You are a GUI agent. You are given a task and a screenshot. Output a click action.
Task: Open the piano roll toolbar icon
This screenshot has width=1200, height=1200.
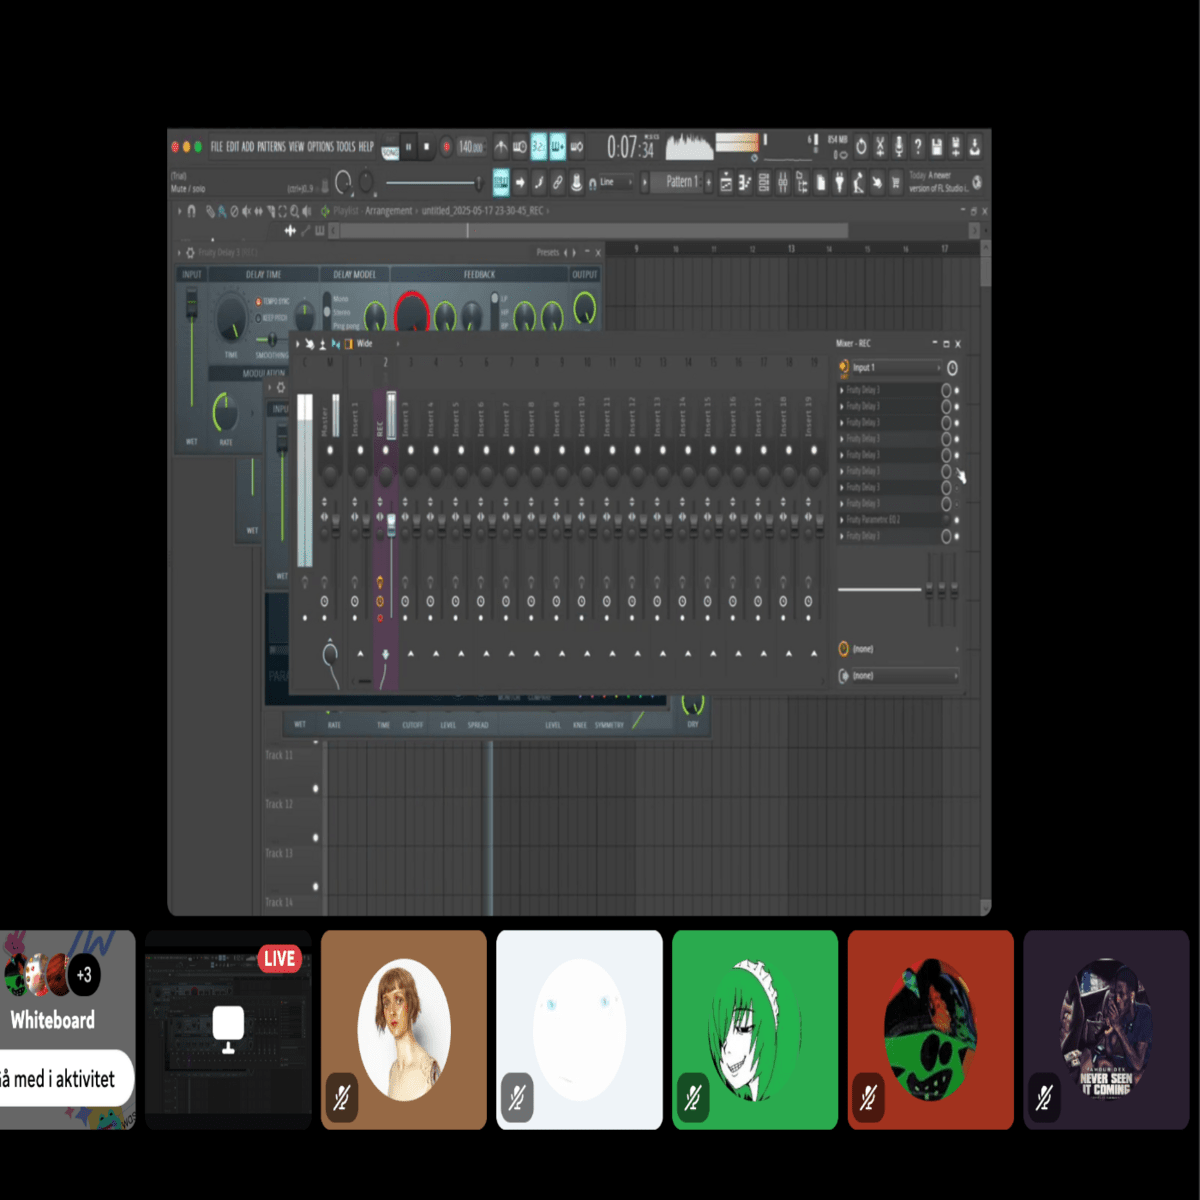point(745,182)
